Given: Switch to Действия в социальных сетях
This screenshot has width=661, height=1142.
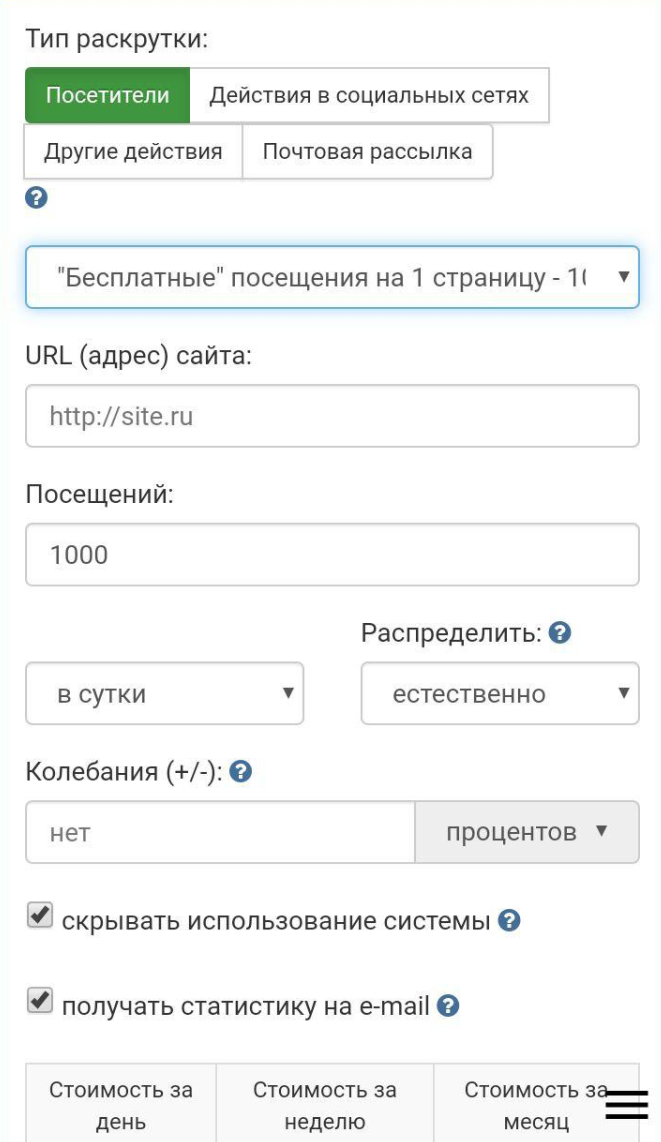Looking at the screenshot, I should (x=368, y=96).
